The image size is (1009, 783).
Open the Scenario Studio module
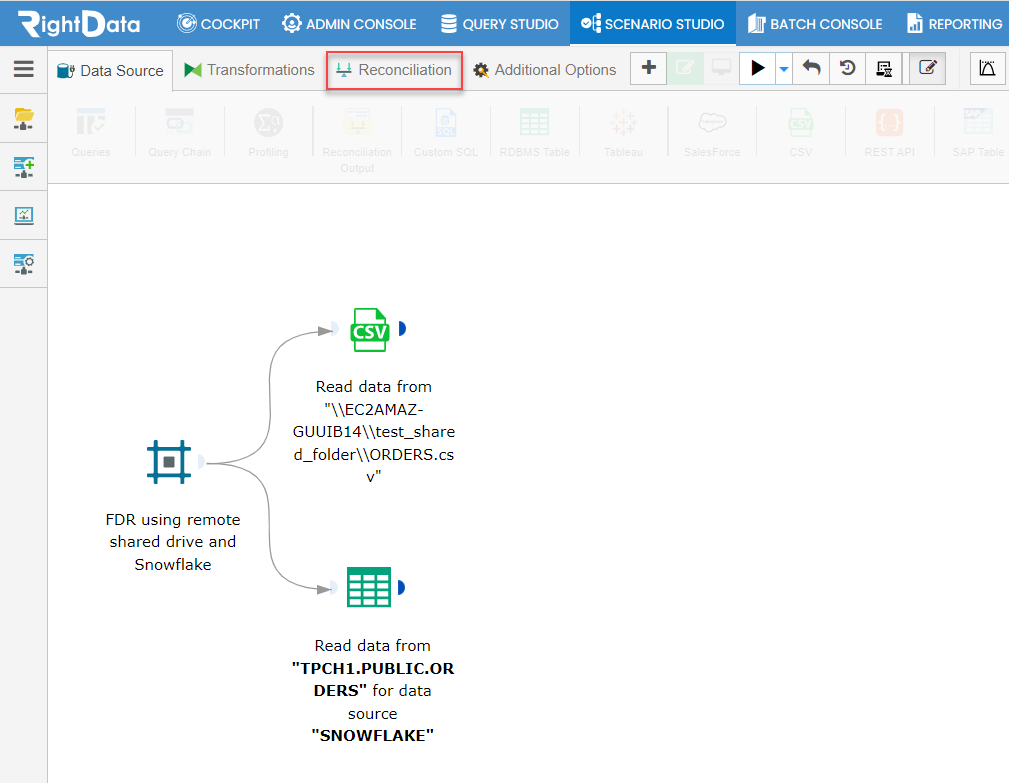pos(653,24)
